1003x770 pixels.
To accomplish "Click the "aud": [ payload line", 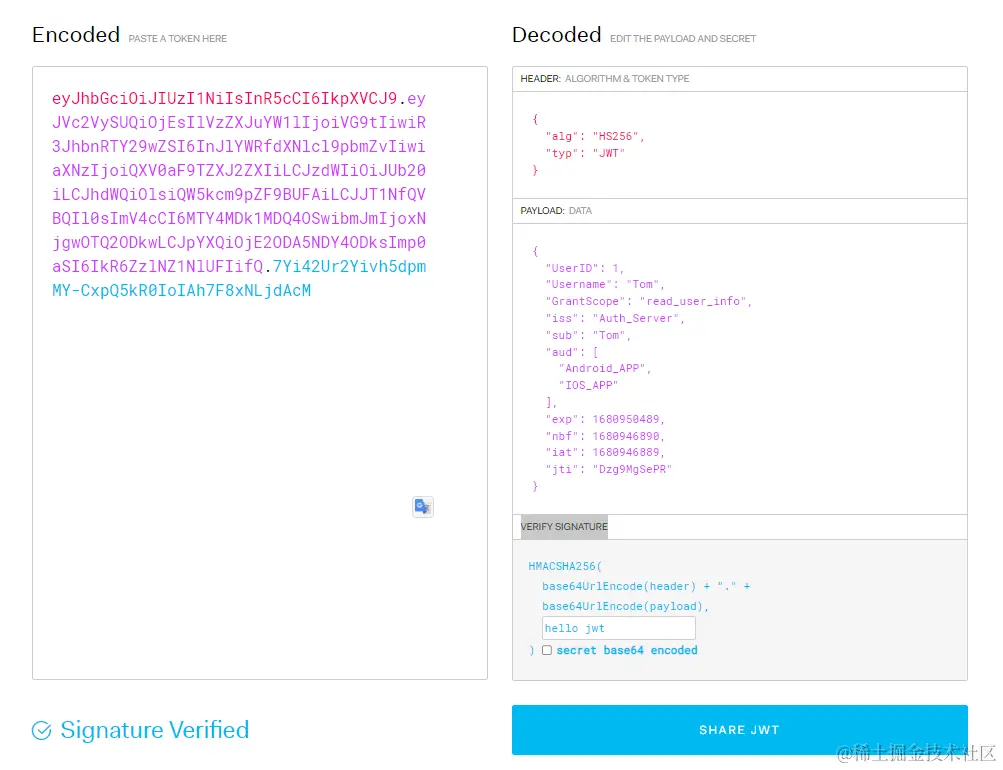I will [x=571, y=352].
